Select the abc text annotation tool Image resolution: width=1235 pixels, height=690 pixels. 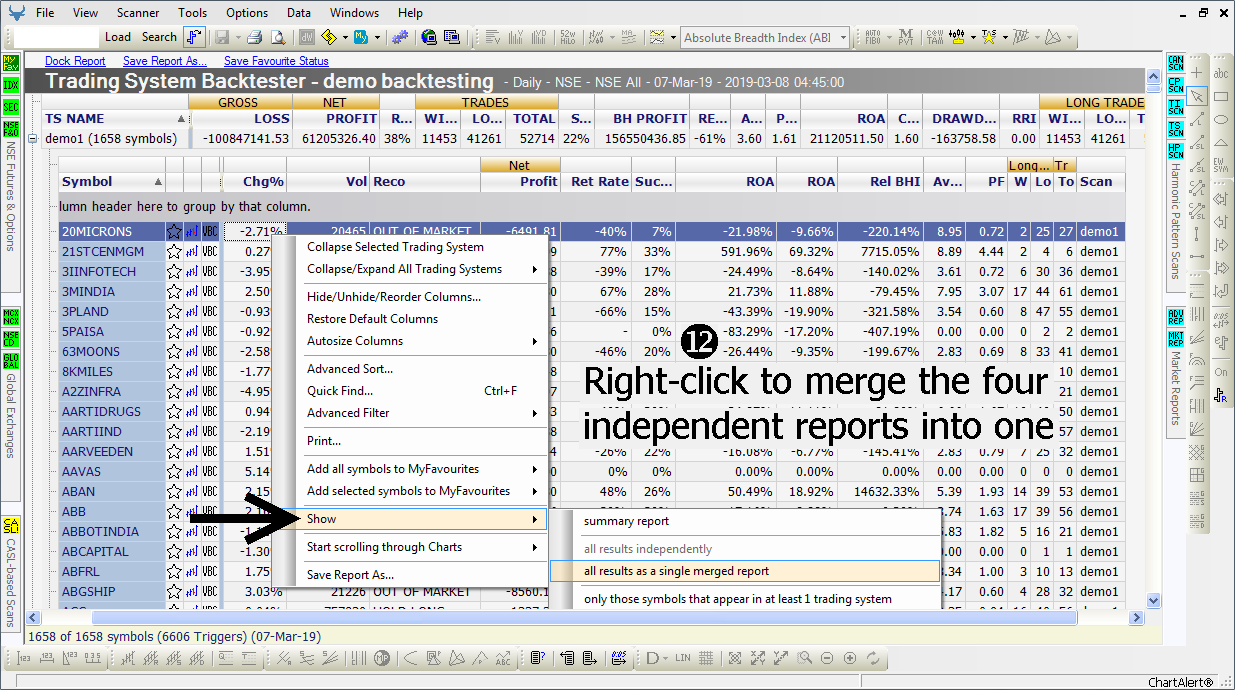pyautogui.click(x=1221, y=73)
